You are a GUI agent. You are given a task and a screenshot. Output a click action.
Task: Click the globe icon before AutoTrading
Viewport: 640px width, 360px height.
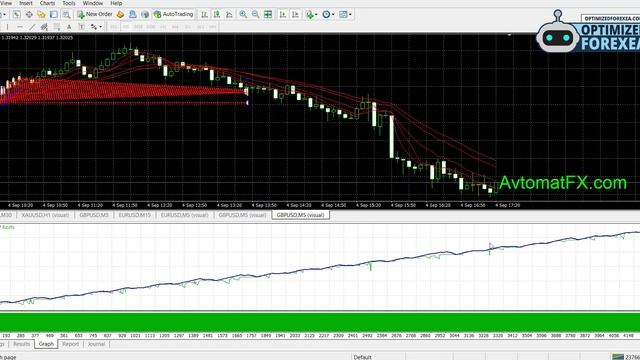tap(145, 15)
